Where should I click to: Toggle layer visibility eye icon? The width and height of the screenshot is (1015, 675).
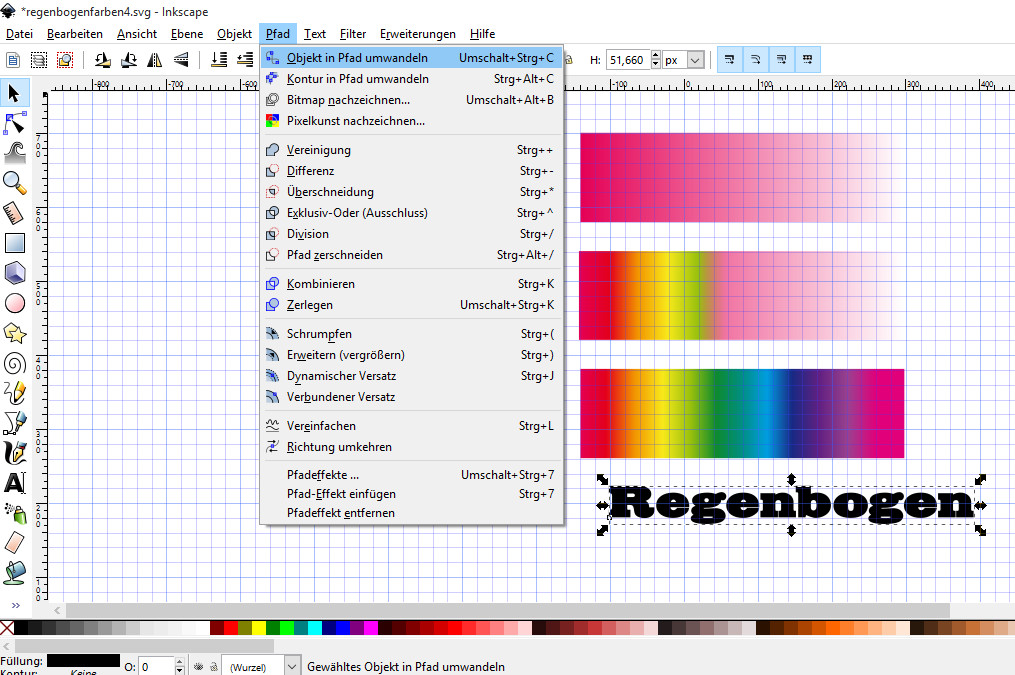click(x=199, y=666)
